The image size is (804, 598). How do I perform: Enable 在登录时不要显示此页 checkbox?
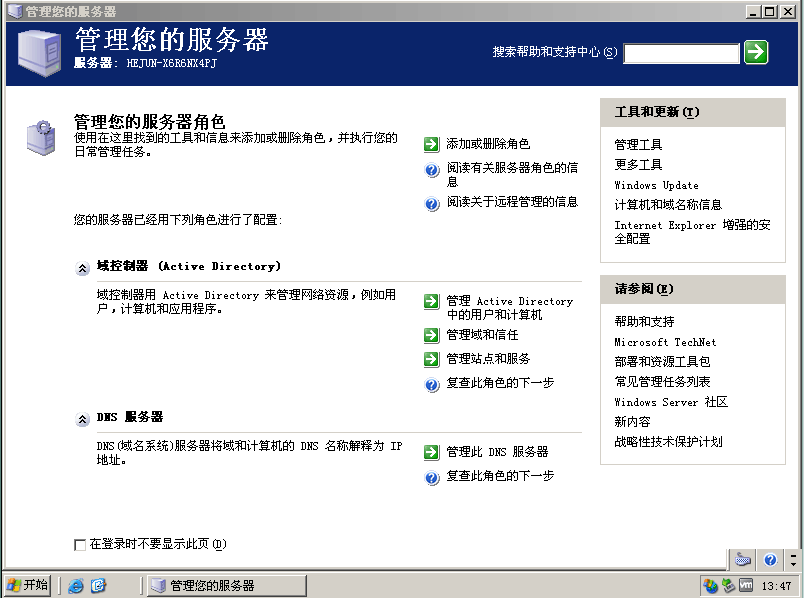(x=80, y=545)
